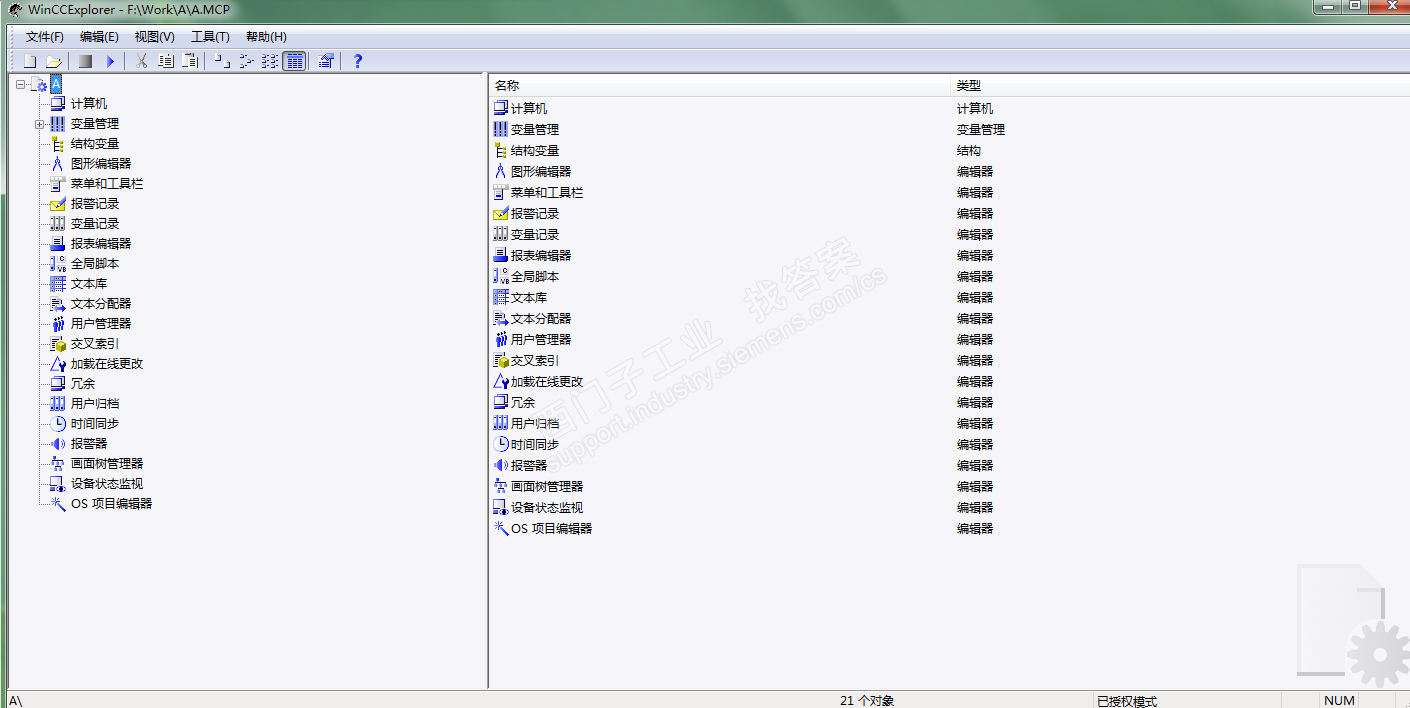This screenshot has width=1410, height=708.
Task: Open the Properties toolbar icon
Action: pos(326,61)
